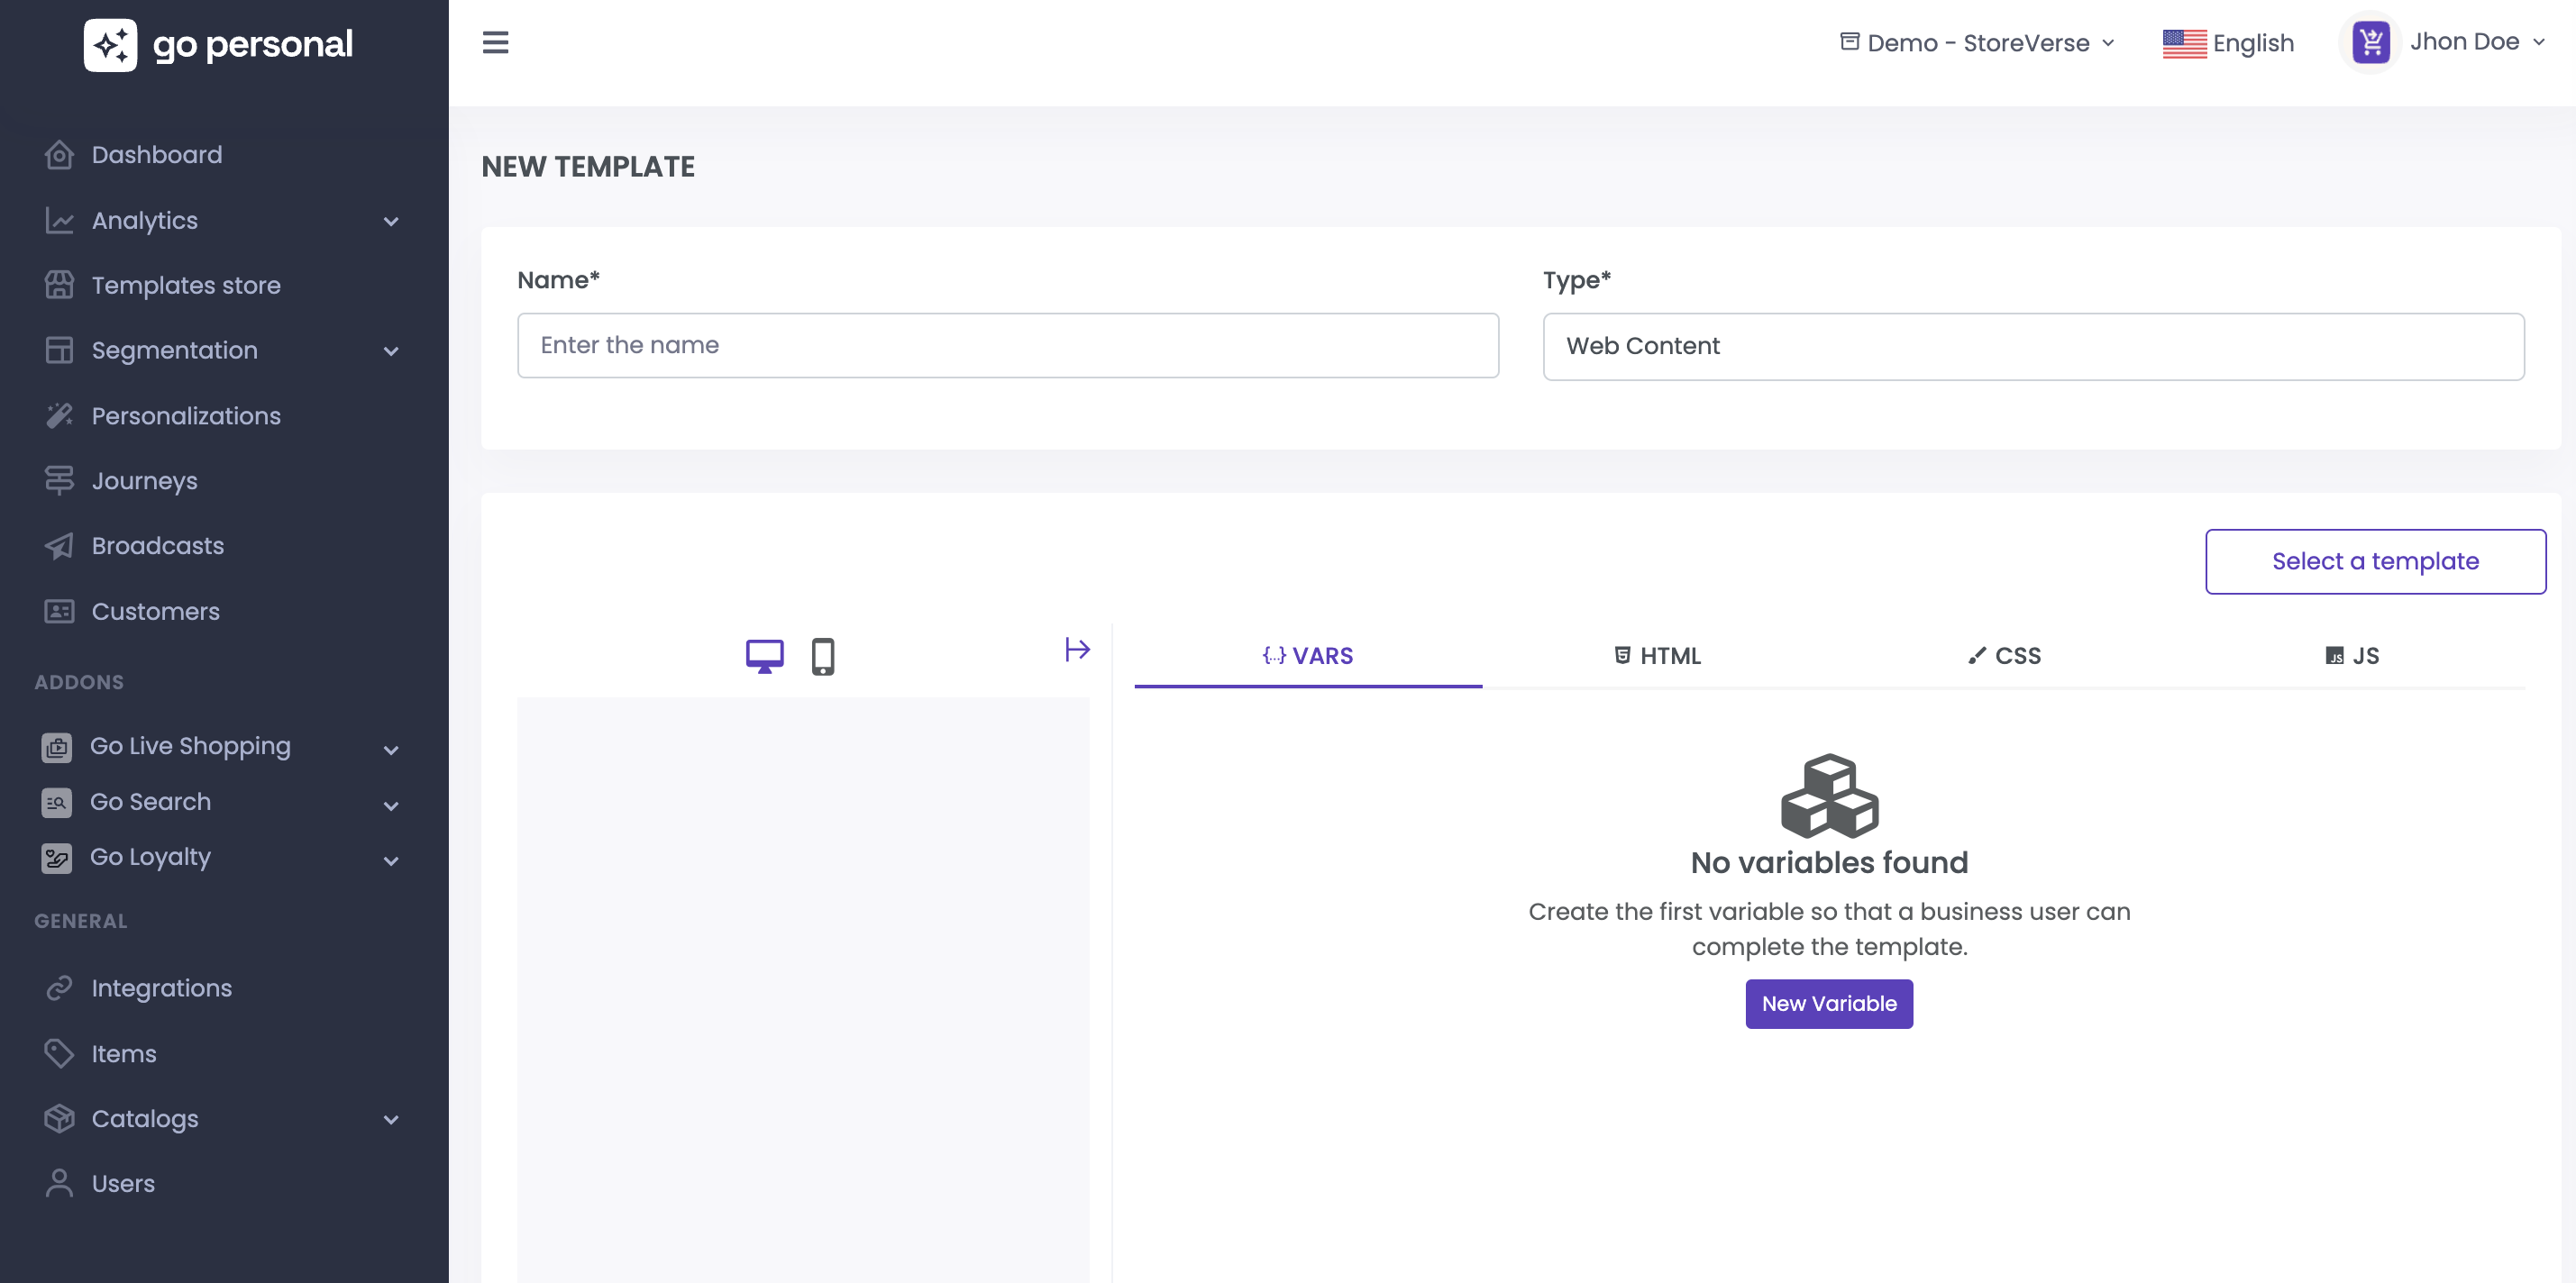Open Dashboard from sidebar home icon
The image size is (2576, 1283).
click(x=59, y=155)
